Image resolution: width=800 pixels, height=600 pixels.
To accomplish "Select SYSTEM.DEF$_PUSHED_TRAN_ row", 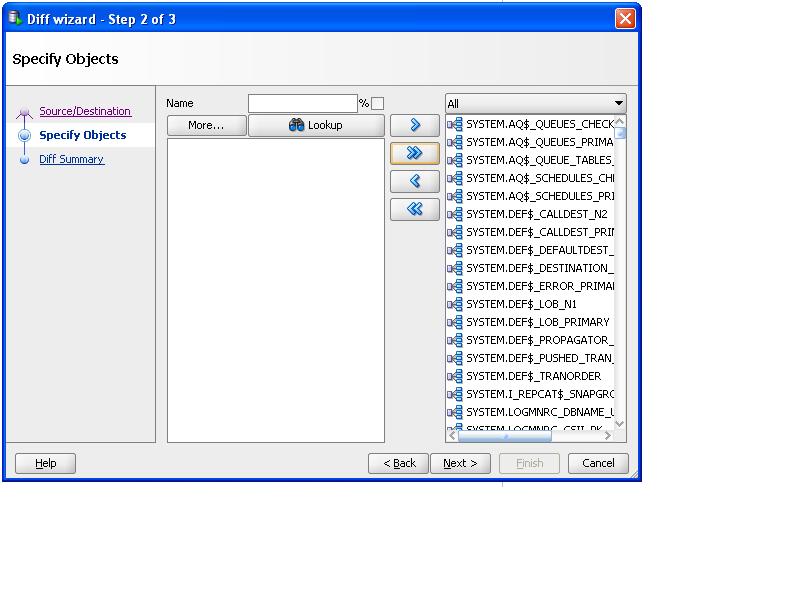I will [531, 358].
